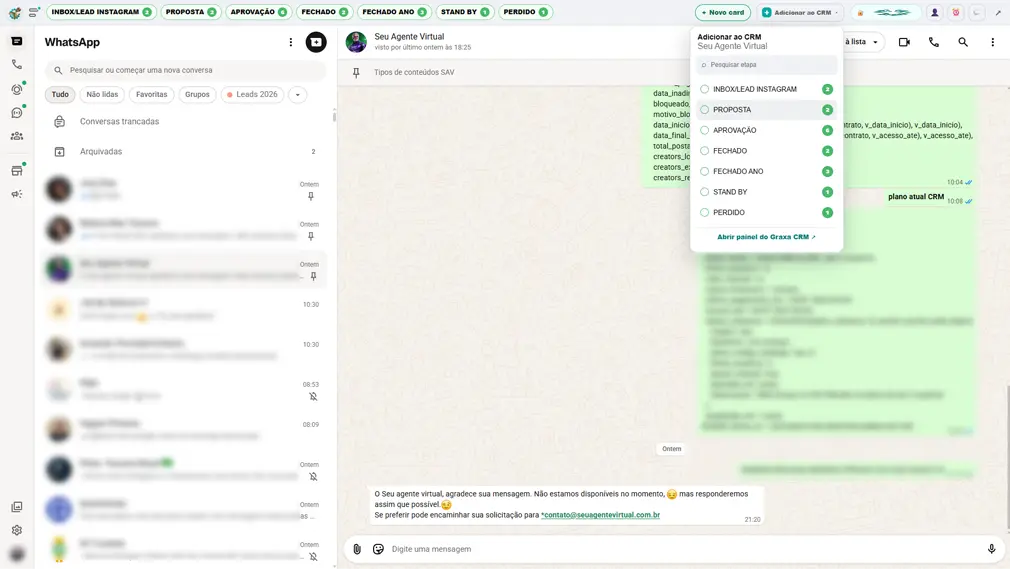Screen dimensions: 1010x569
Task: Click the Tipos de conteúdos SAV pinned message
Action: click(414, 72)
